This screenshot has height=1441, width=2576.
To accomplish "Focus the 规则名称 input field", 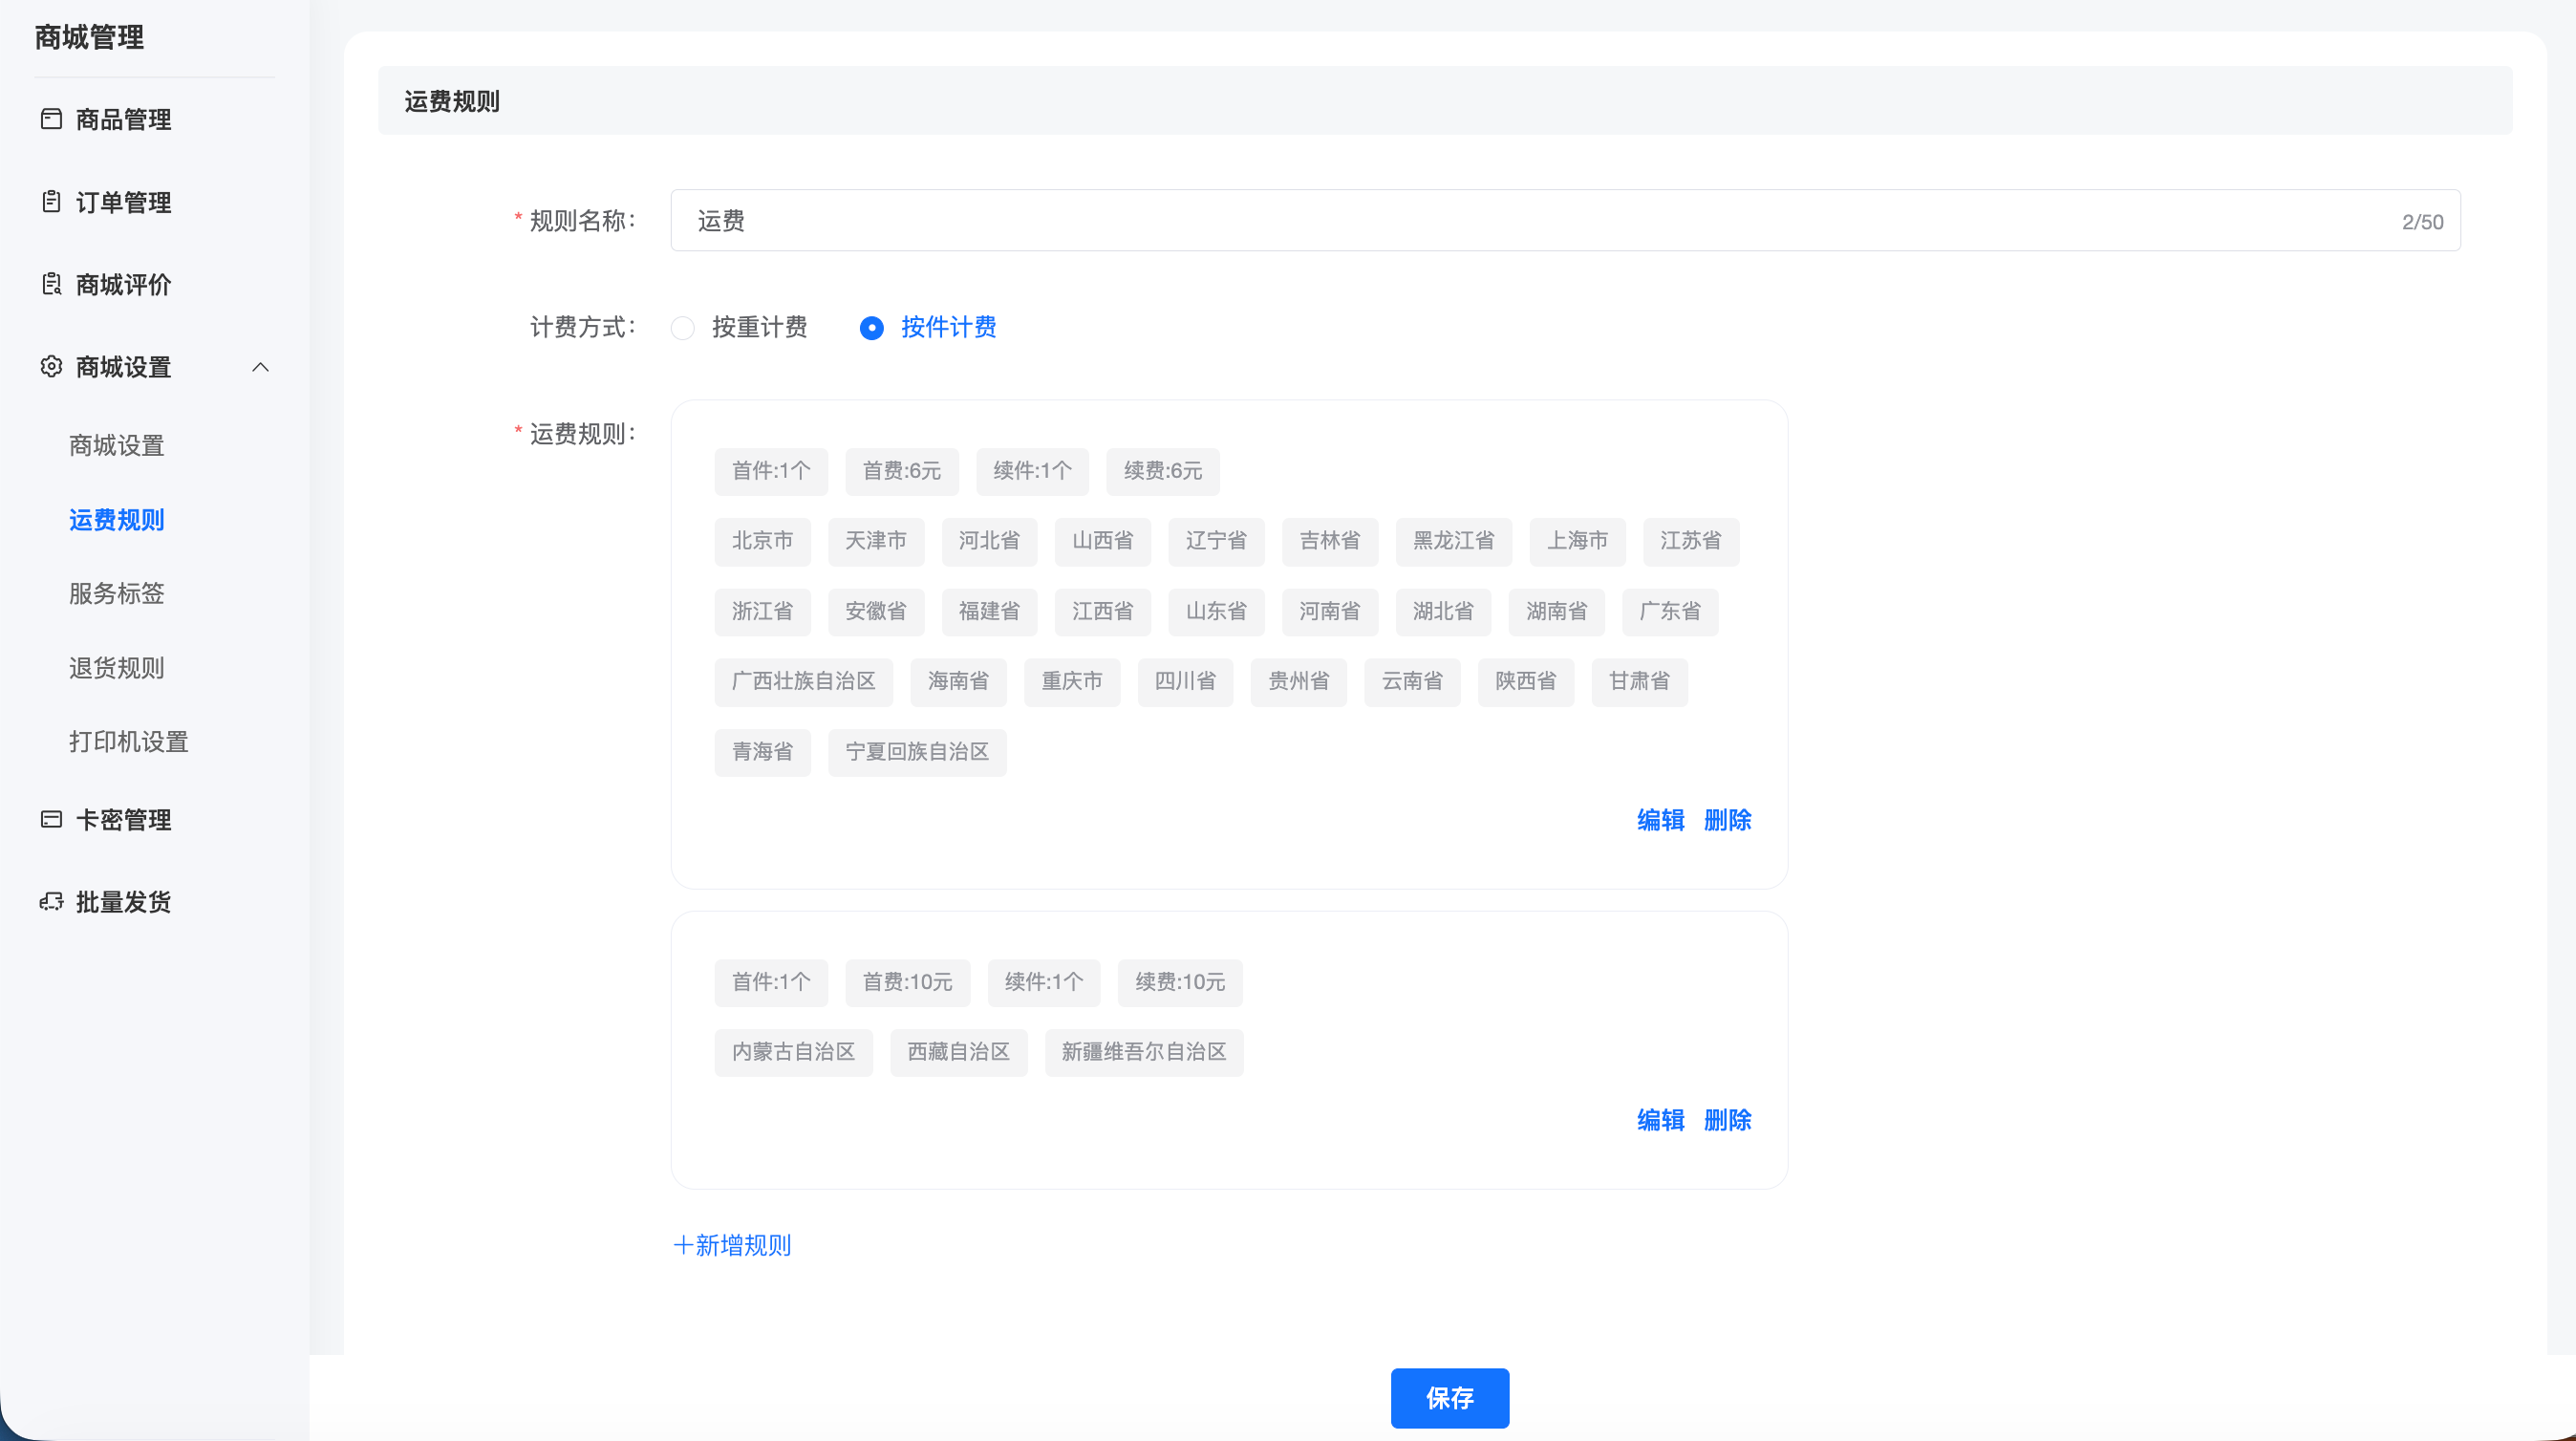I will coord(1565,221).
